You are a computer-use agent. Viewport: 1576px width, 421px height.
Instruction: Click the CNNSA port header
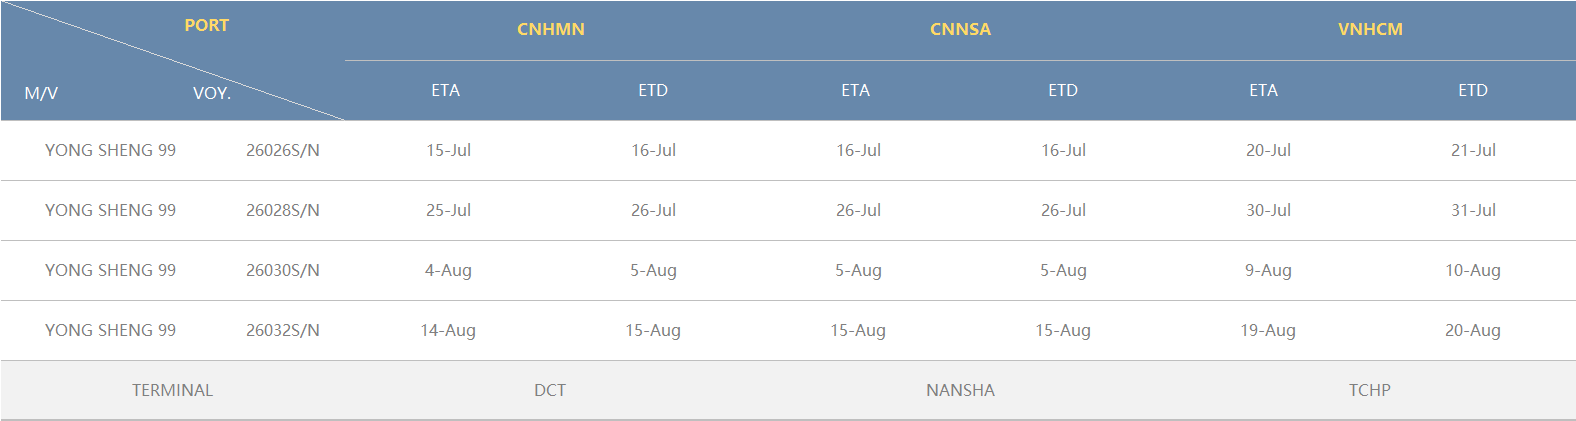[960, 29]
